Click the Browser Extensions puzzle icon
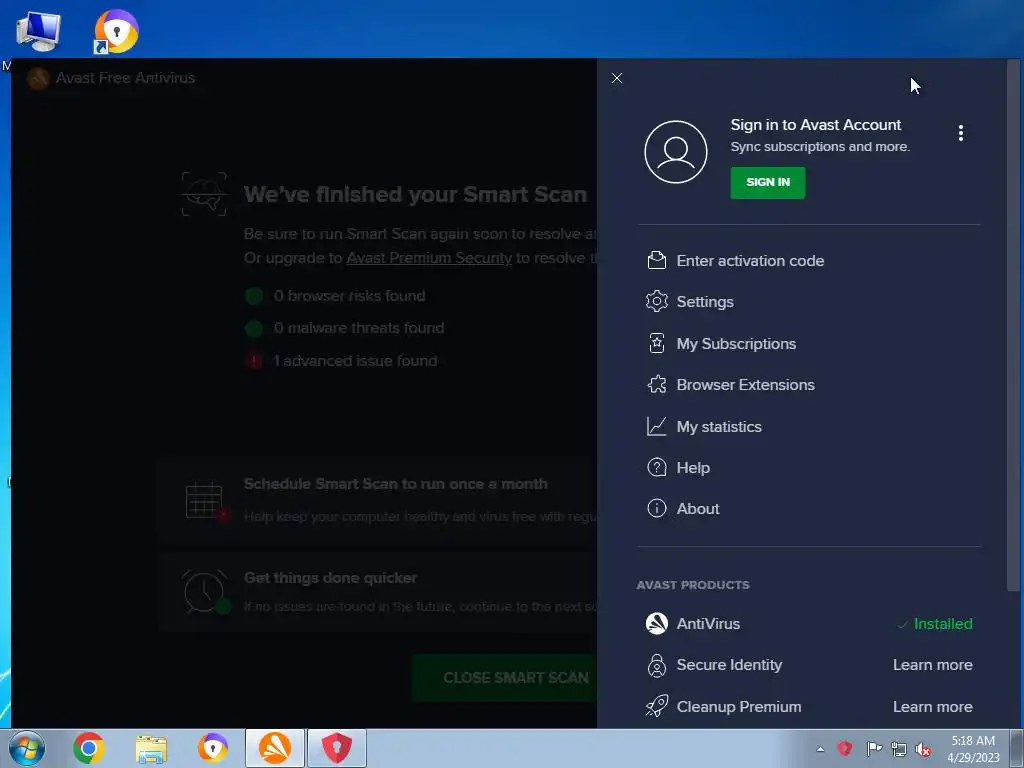 (656, 384)
